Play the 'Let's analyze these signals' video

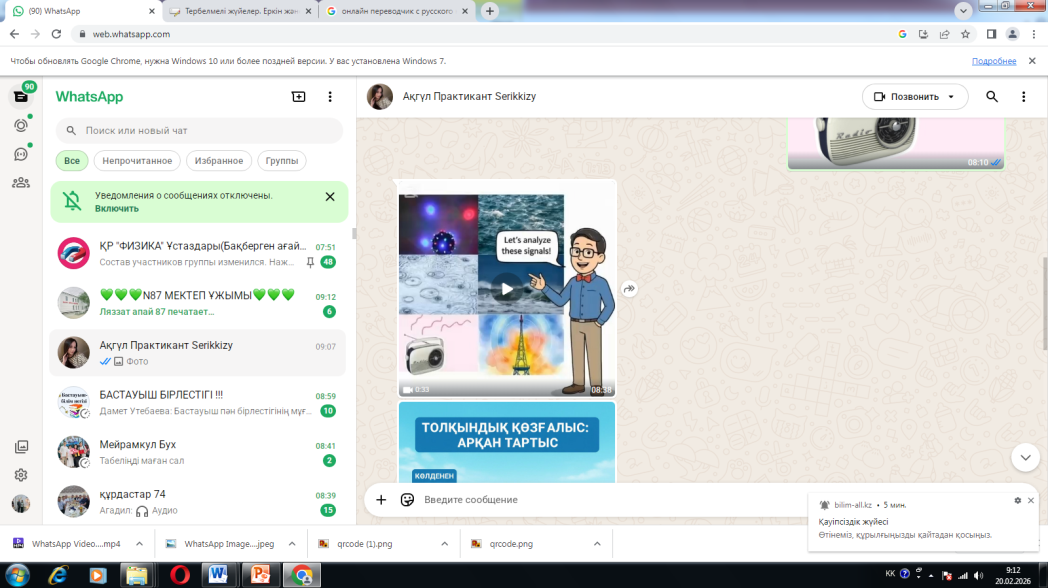507,289
